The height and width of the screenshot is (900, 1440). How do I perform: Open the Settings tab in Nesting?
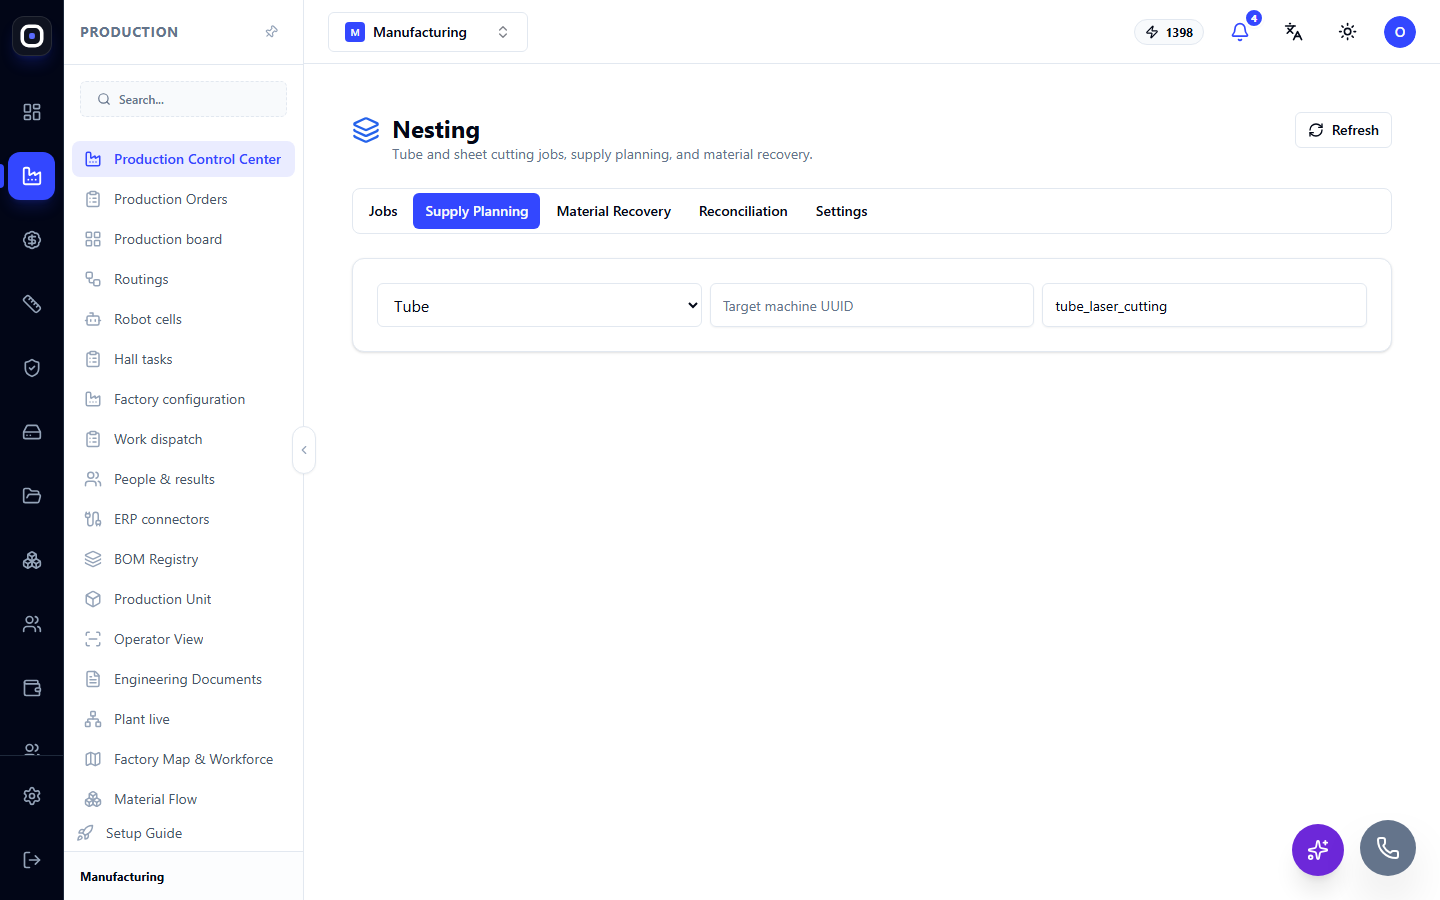(842, 211)
